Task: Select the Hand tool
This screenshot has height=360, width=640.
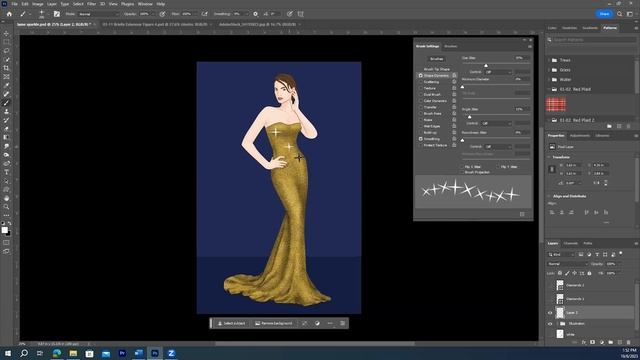Action: click(6, 198)
